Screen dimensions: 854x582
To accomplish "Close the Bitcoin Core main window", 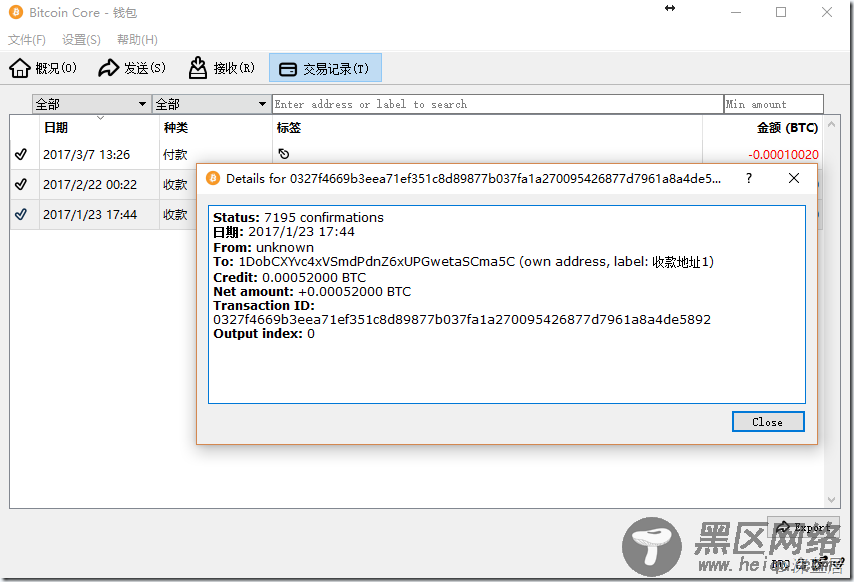I will 827,12.
